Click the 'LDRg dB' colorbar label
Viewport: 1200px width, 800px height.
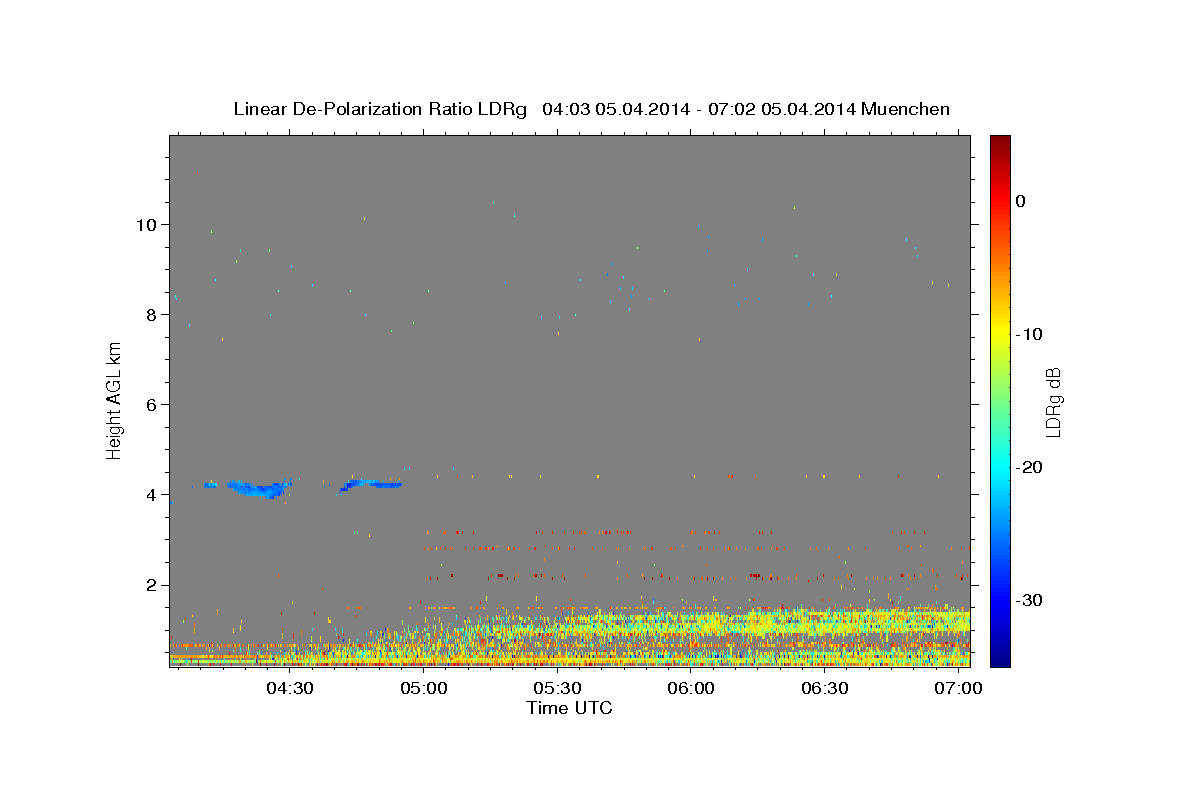[1052, 401]
